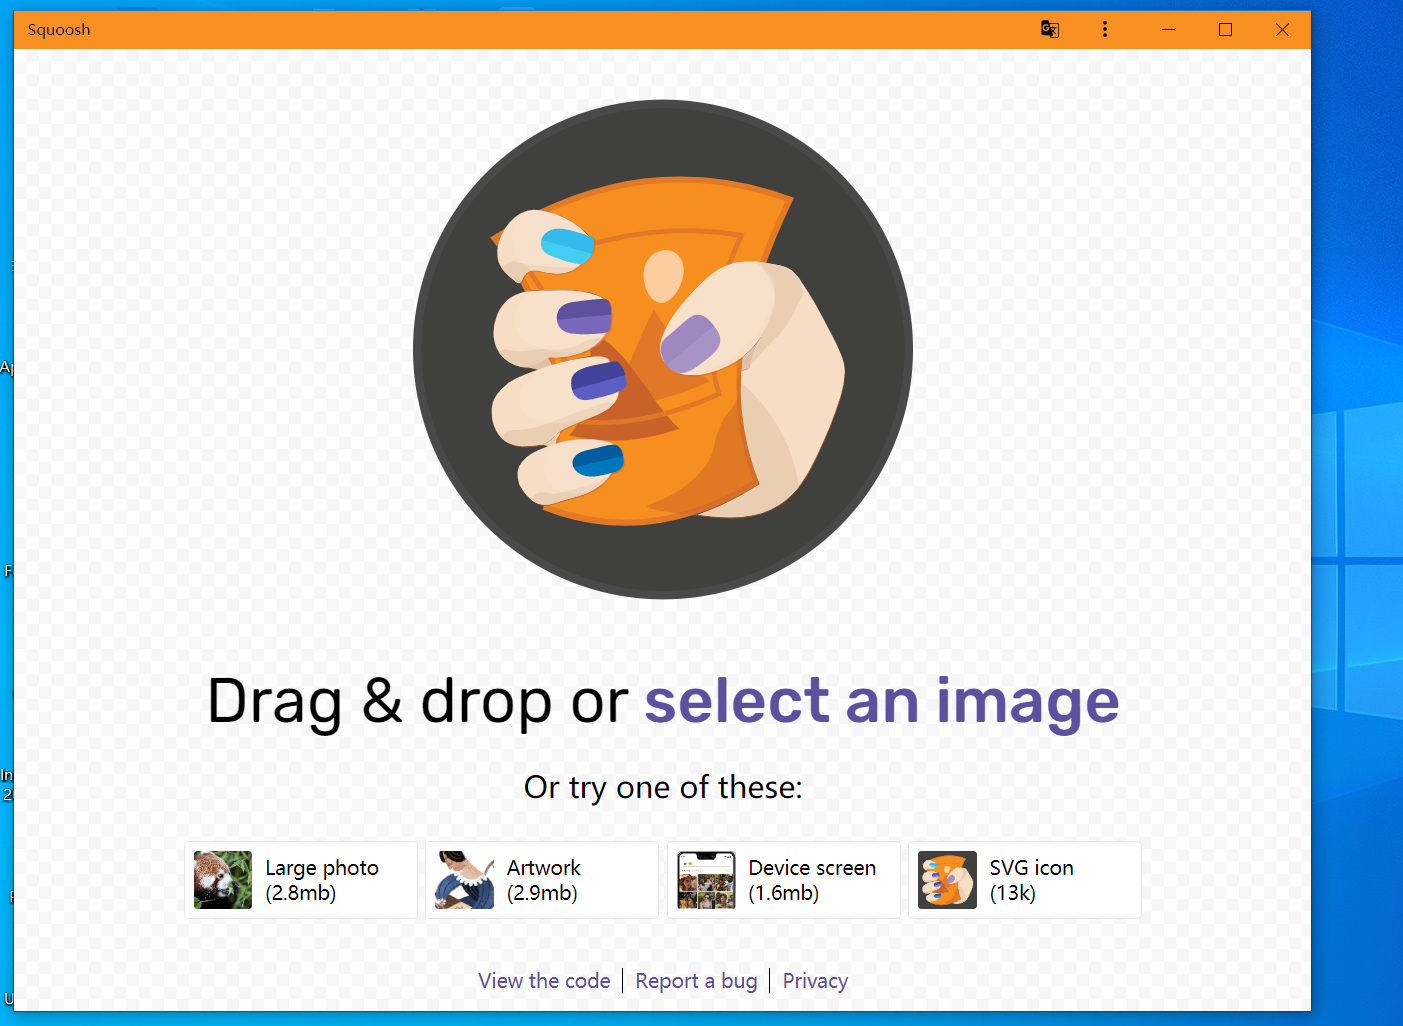Click the 'Drag & drop or' heading text
1403x1026 pixels.
pos(417,701)
